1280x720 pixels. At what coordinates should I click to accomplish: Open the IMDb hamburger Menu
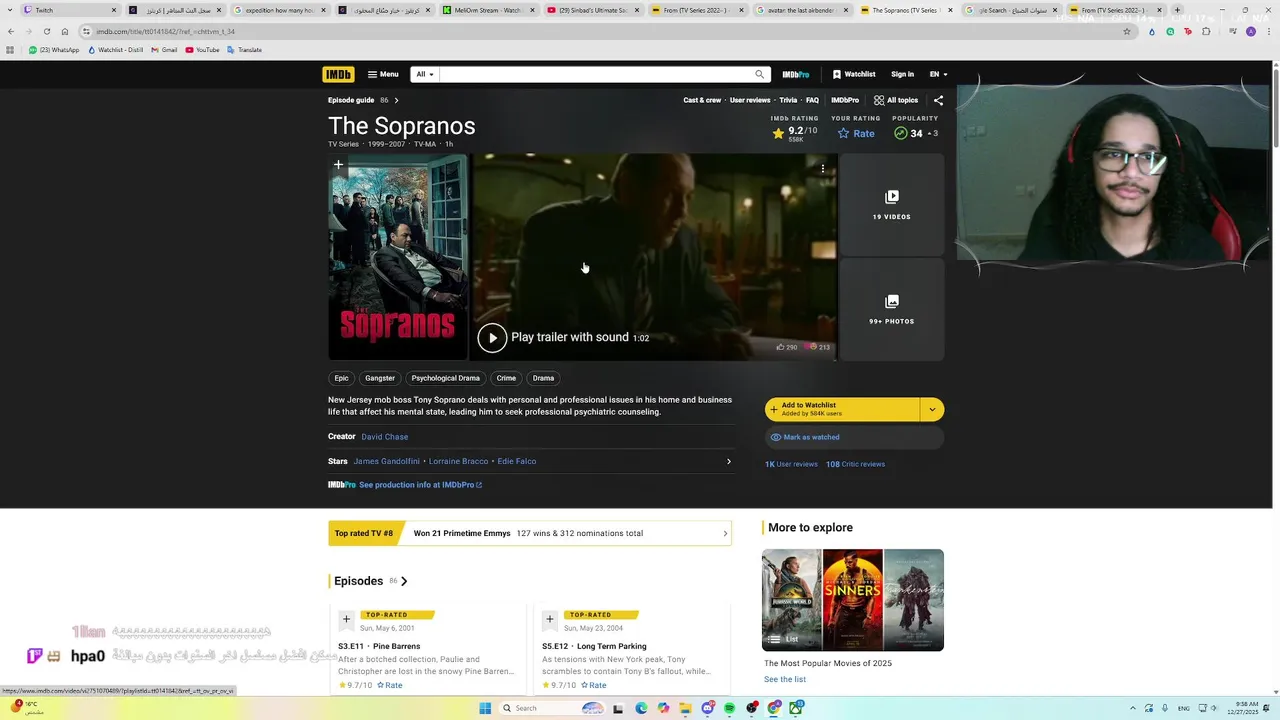click(x=383, y=74)
